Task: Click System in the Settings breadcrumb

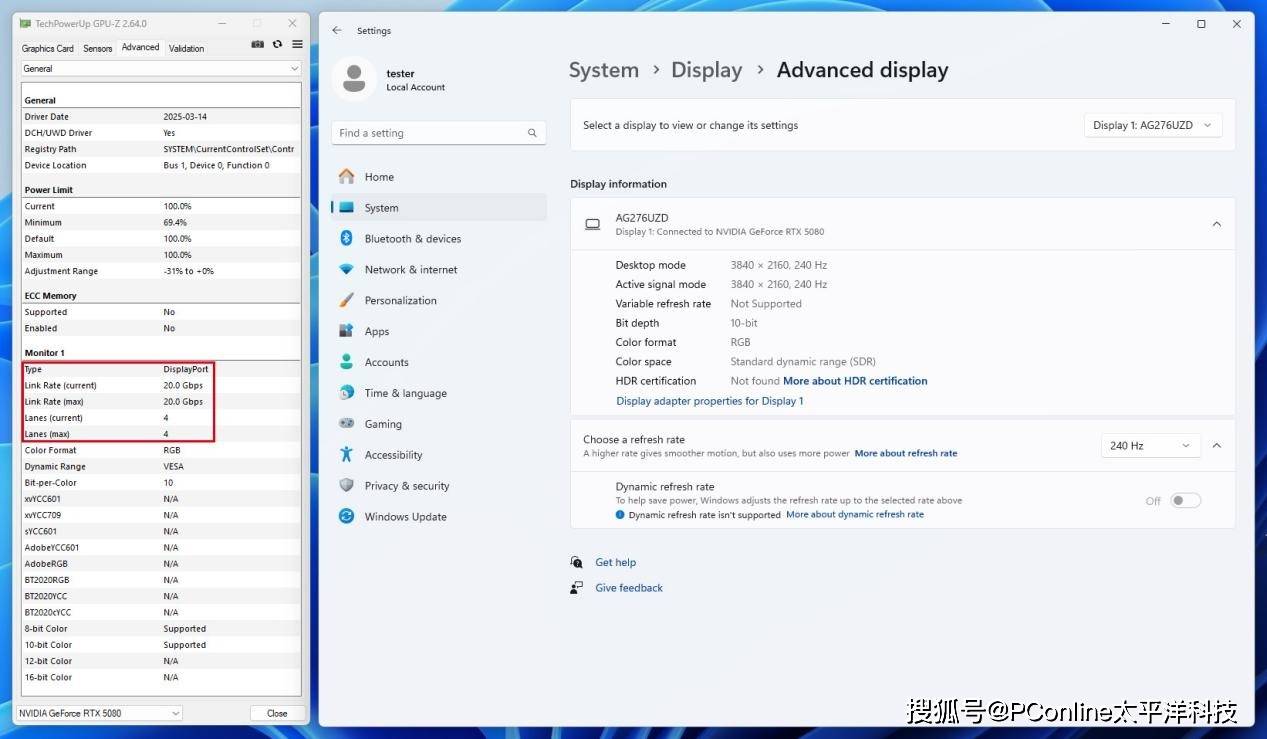Action: (604, 70)
